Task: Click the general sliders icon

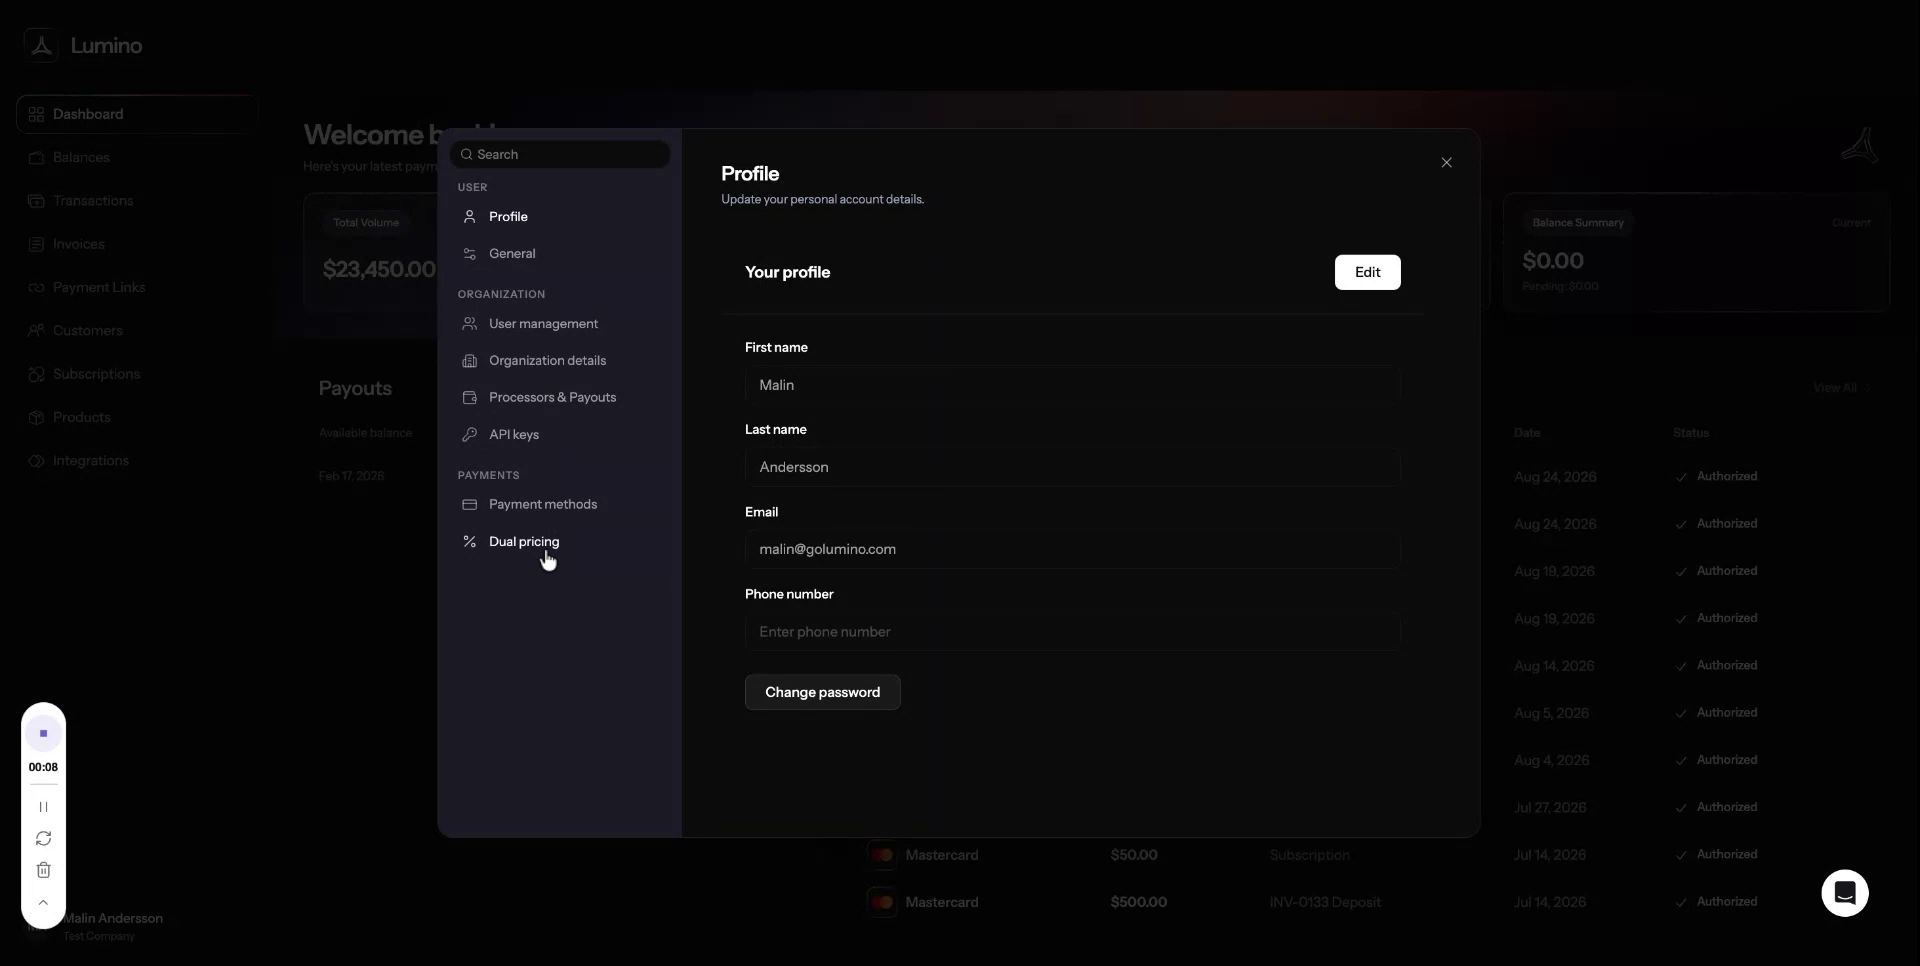Action: 469,254
